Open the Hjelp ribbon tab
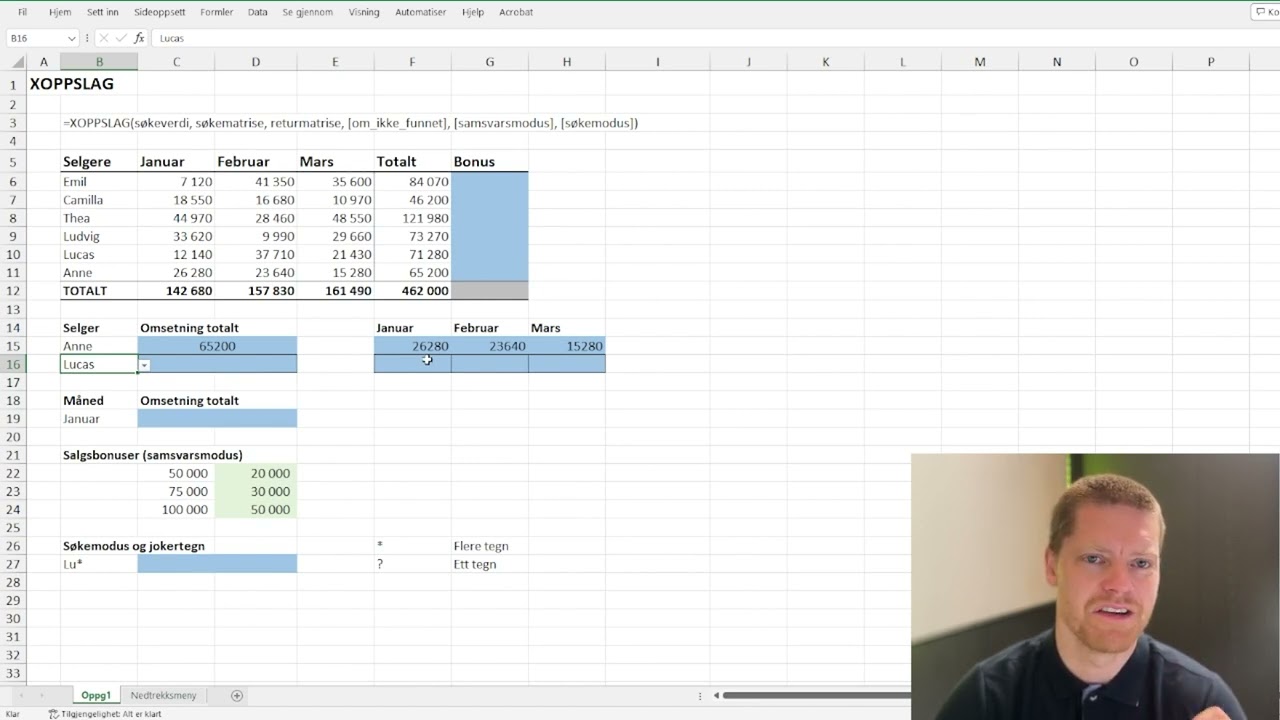Image resolution: width=1280 pixels, height=720 pixels. point(473,12)
